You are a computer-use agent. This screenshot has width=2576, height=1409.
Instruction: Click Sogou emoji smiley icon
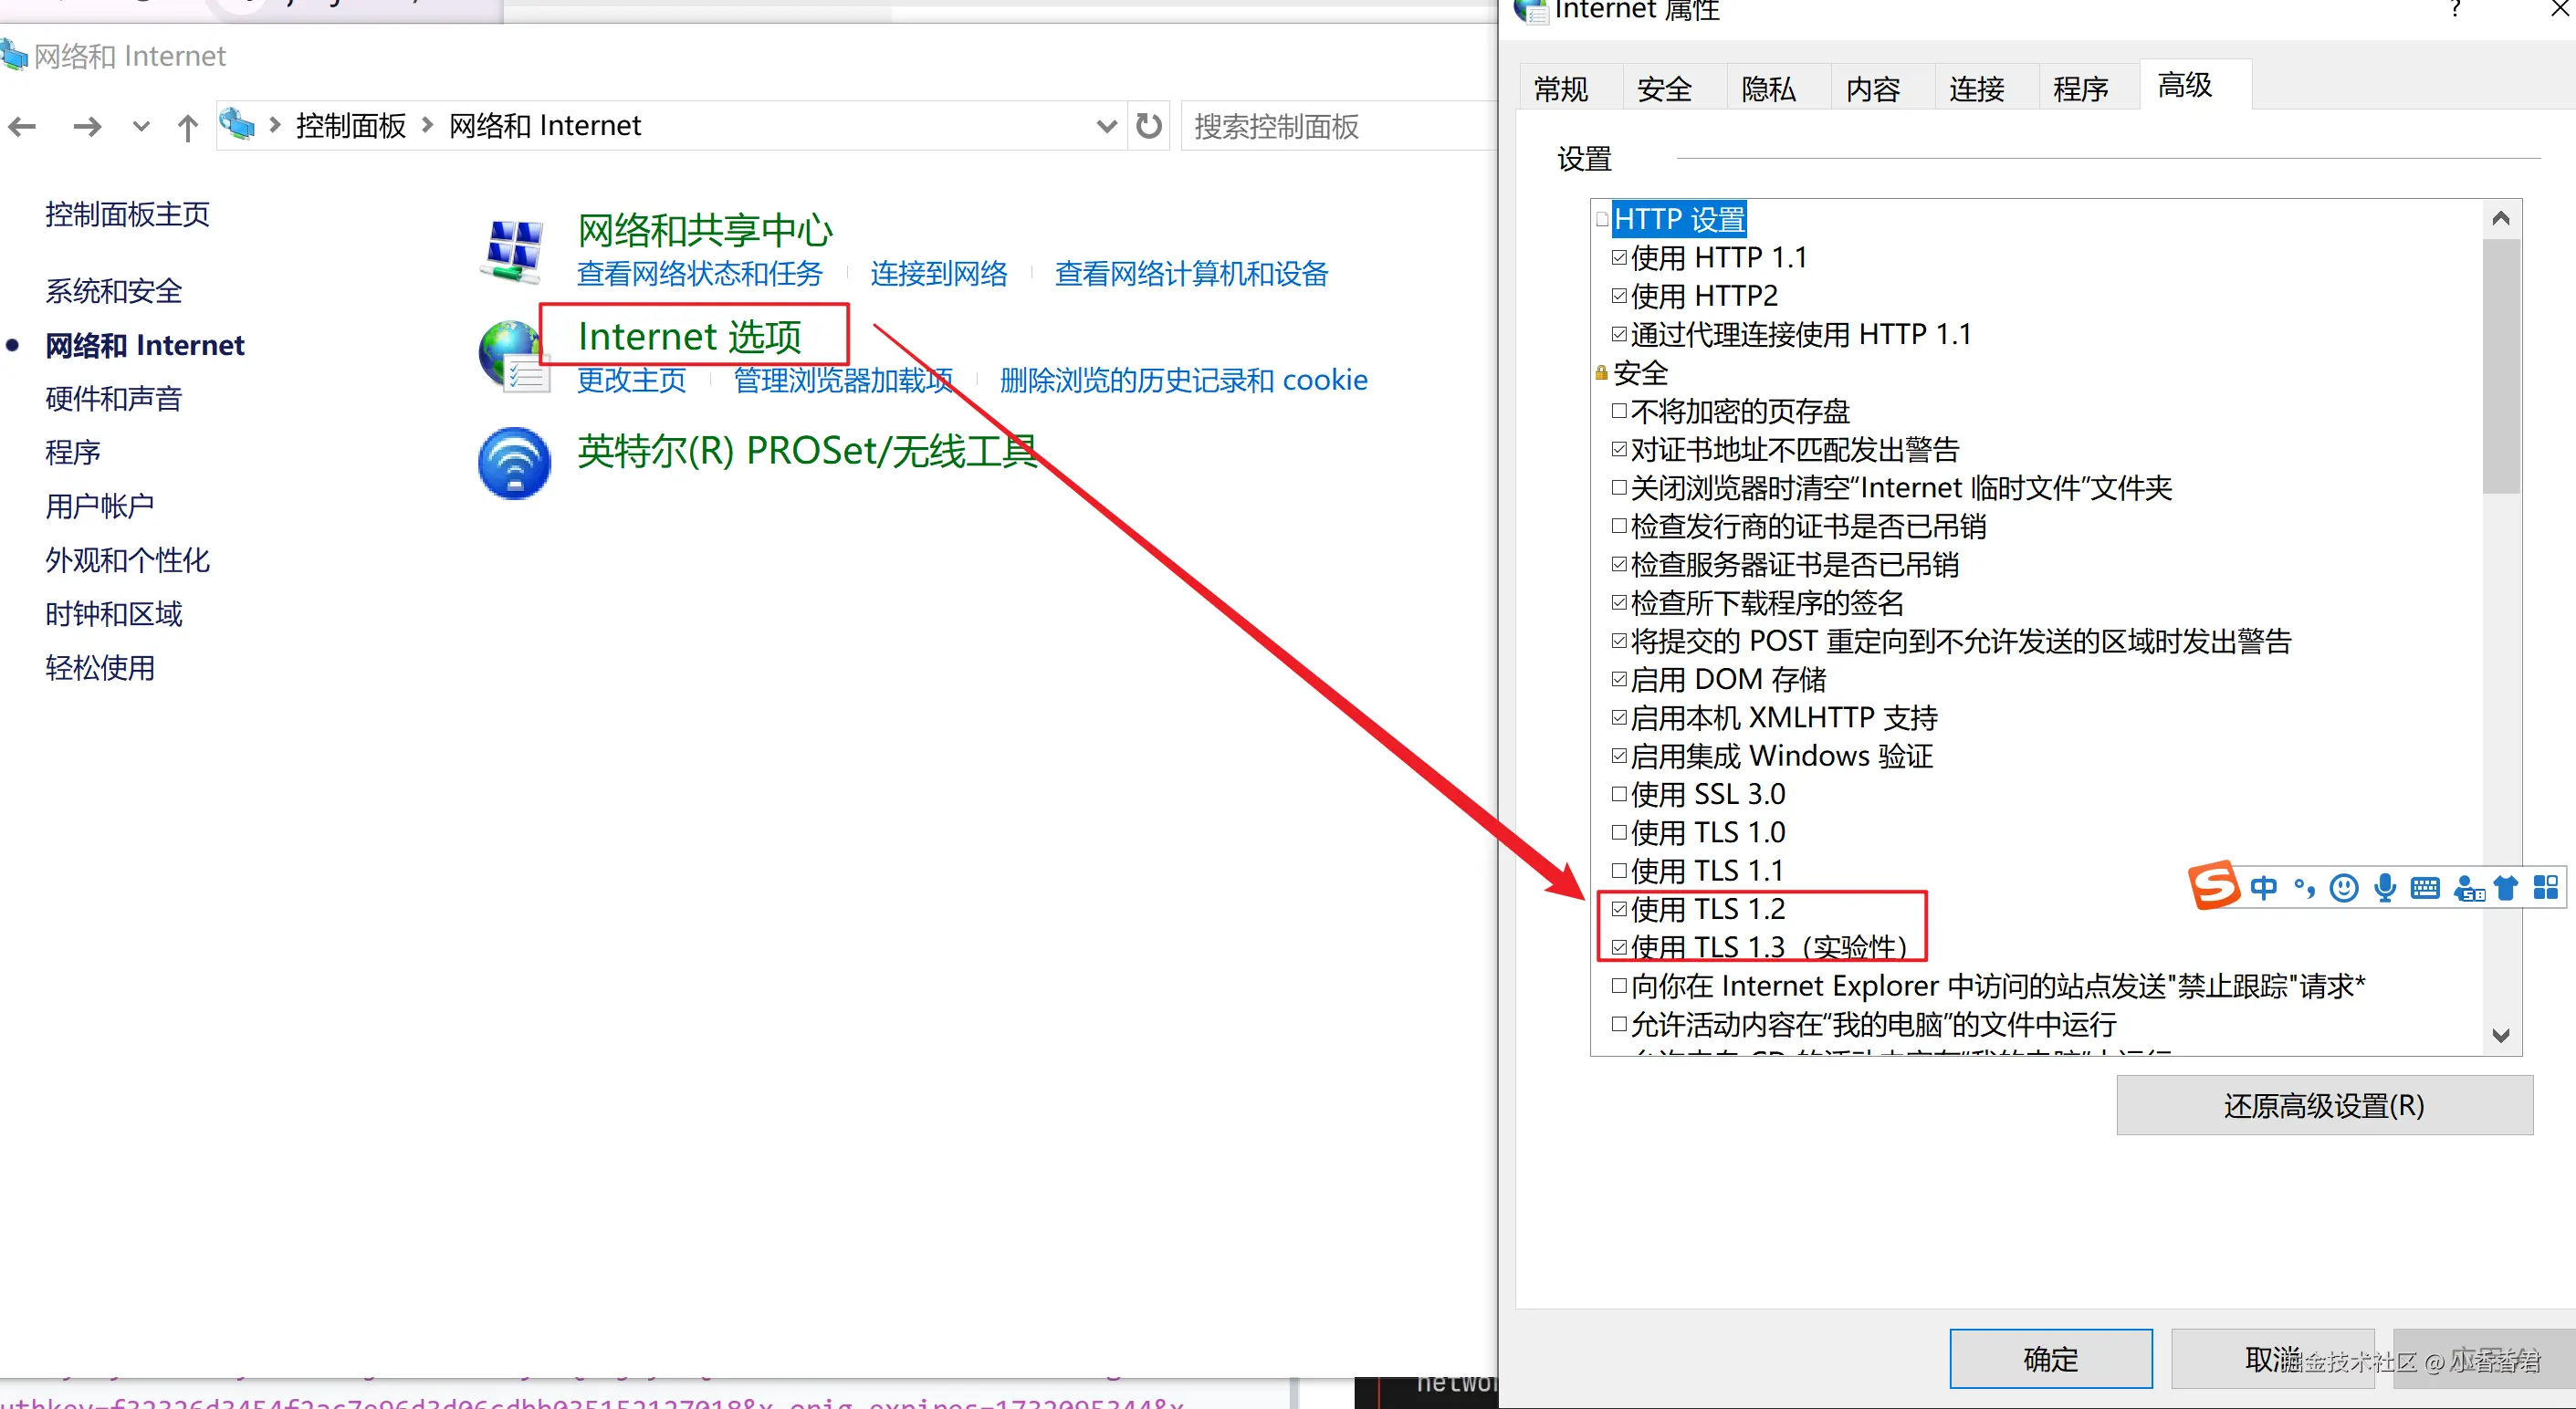(2343, 888)
